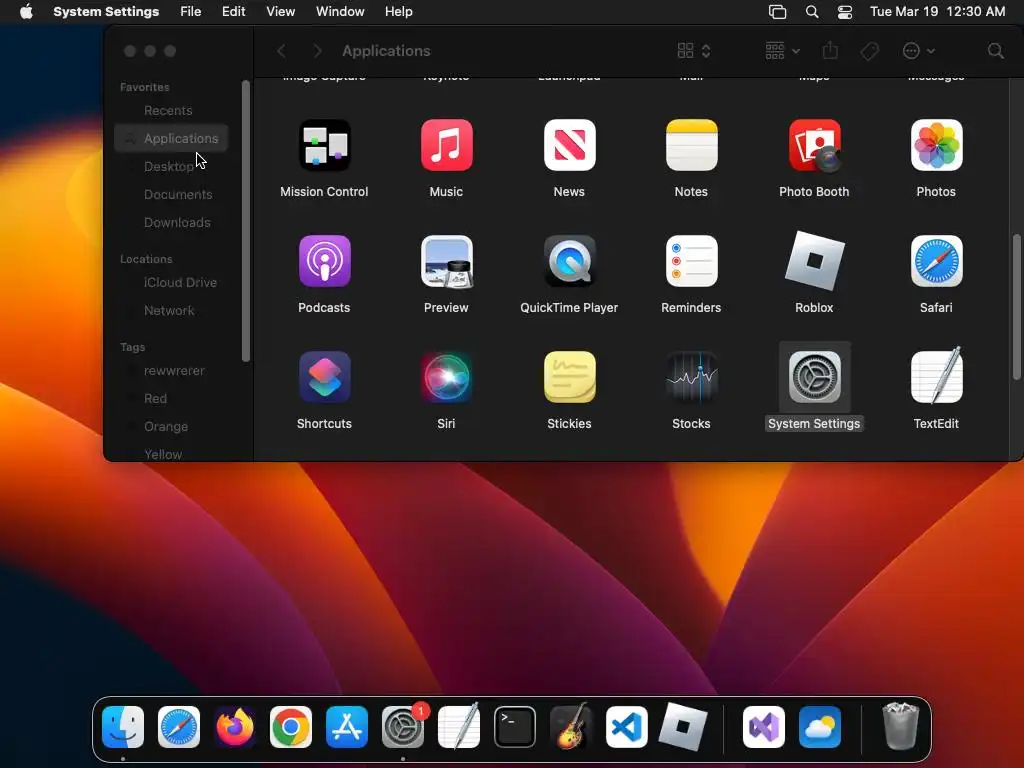This screenshot has height=768, width=1024.
Task: Launch Firefox from the Dock
Action: 234,727
